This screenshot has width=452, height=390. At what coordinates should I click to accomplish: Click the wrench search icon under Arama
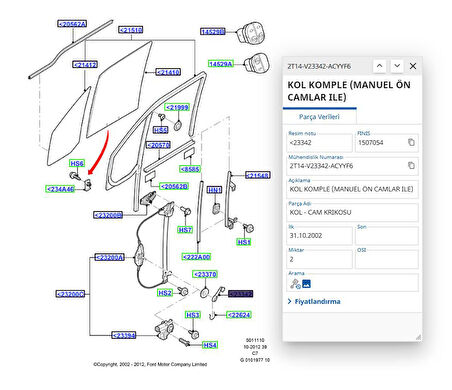[295, 284]
